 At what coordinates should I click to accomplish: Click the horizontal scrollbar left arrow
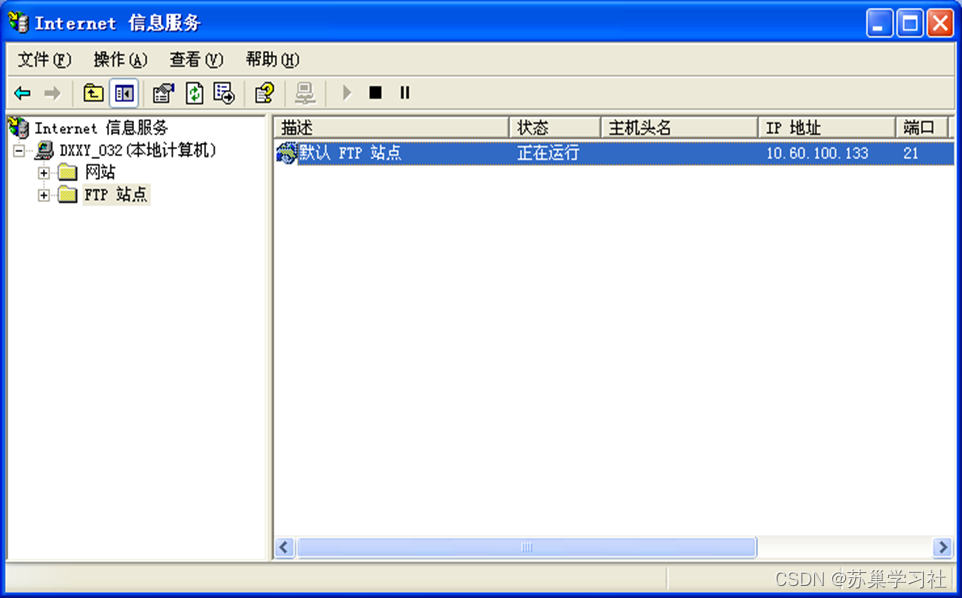284,546
